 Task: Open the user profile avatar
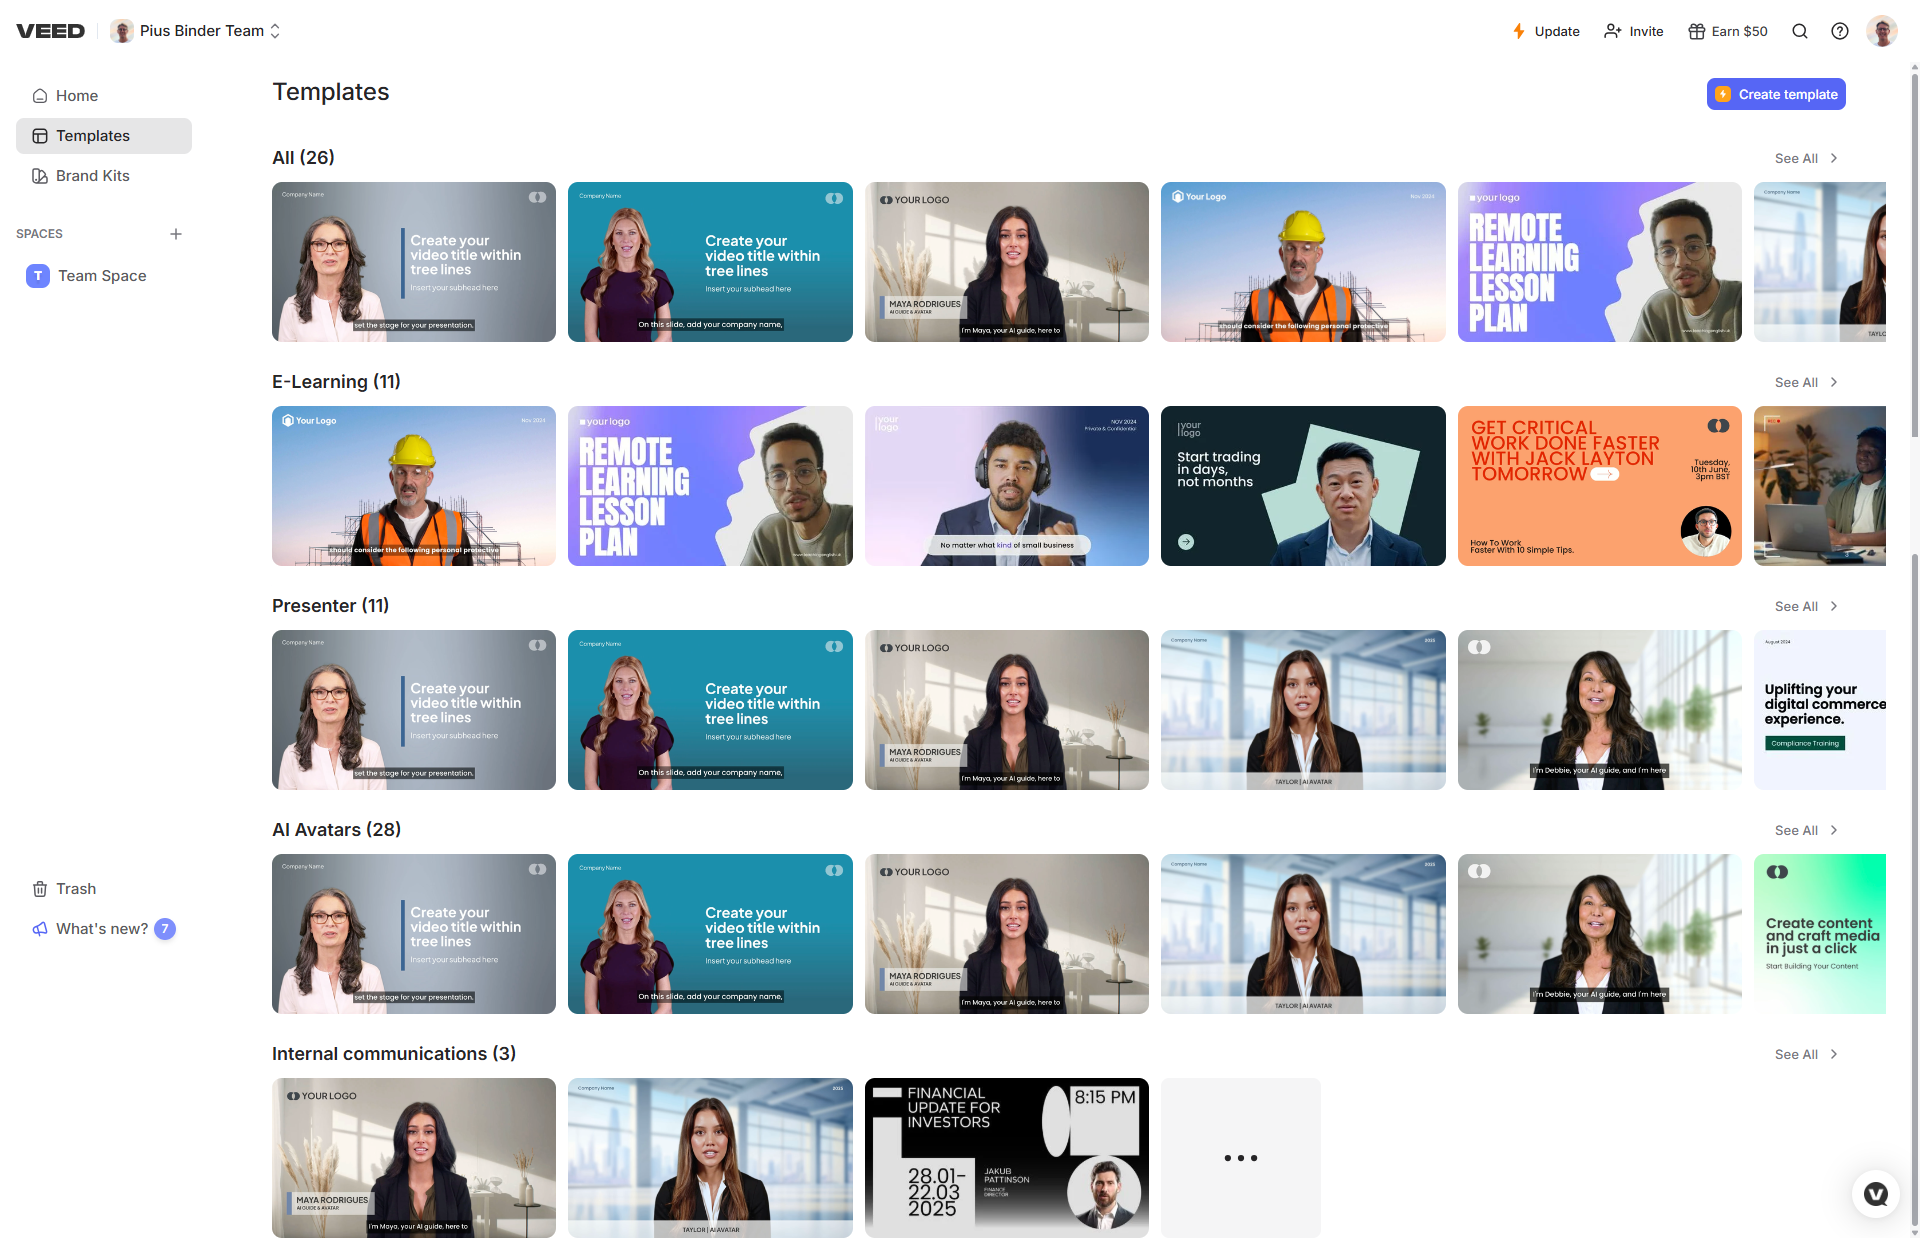click(1881, 31)
